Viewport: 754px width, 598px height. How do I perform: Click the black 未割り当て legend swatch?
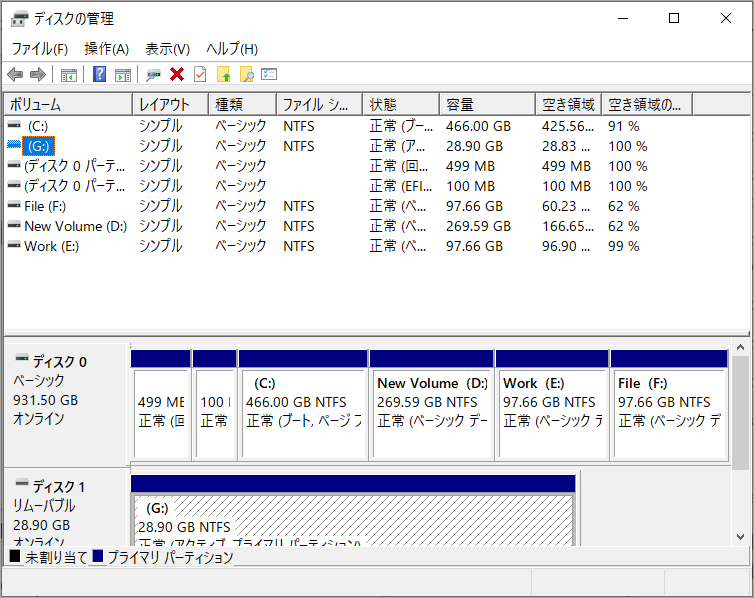[15, 556]
